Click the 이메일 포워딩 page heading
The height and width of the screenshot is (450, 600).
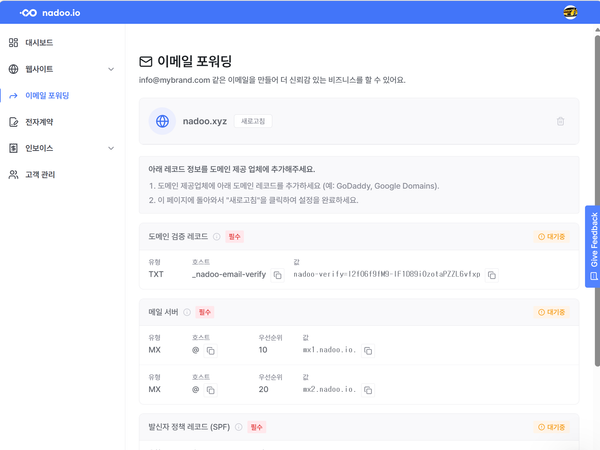(x=194, y=61)
